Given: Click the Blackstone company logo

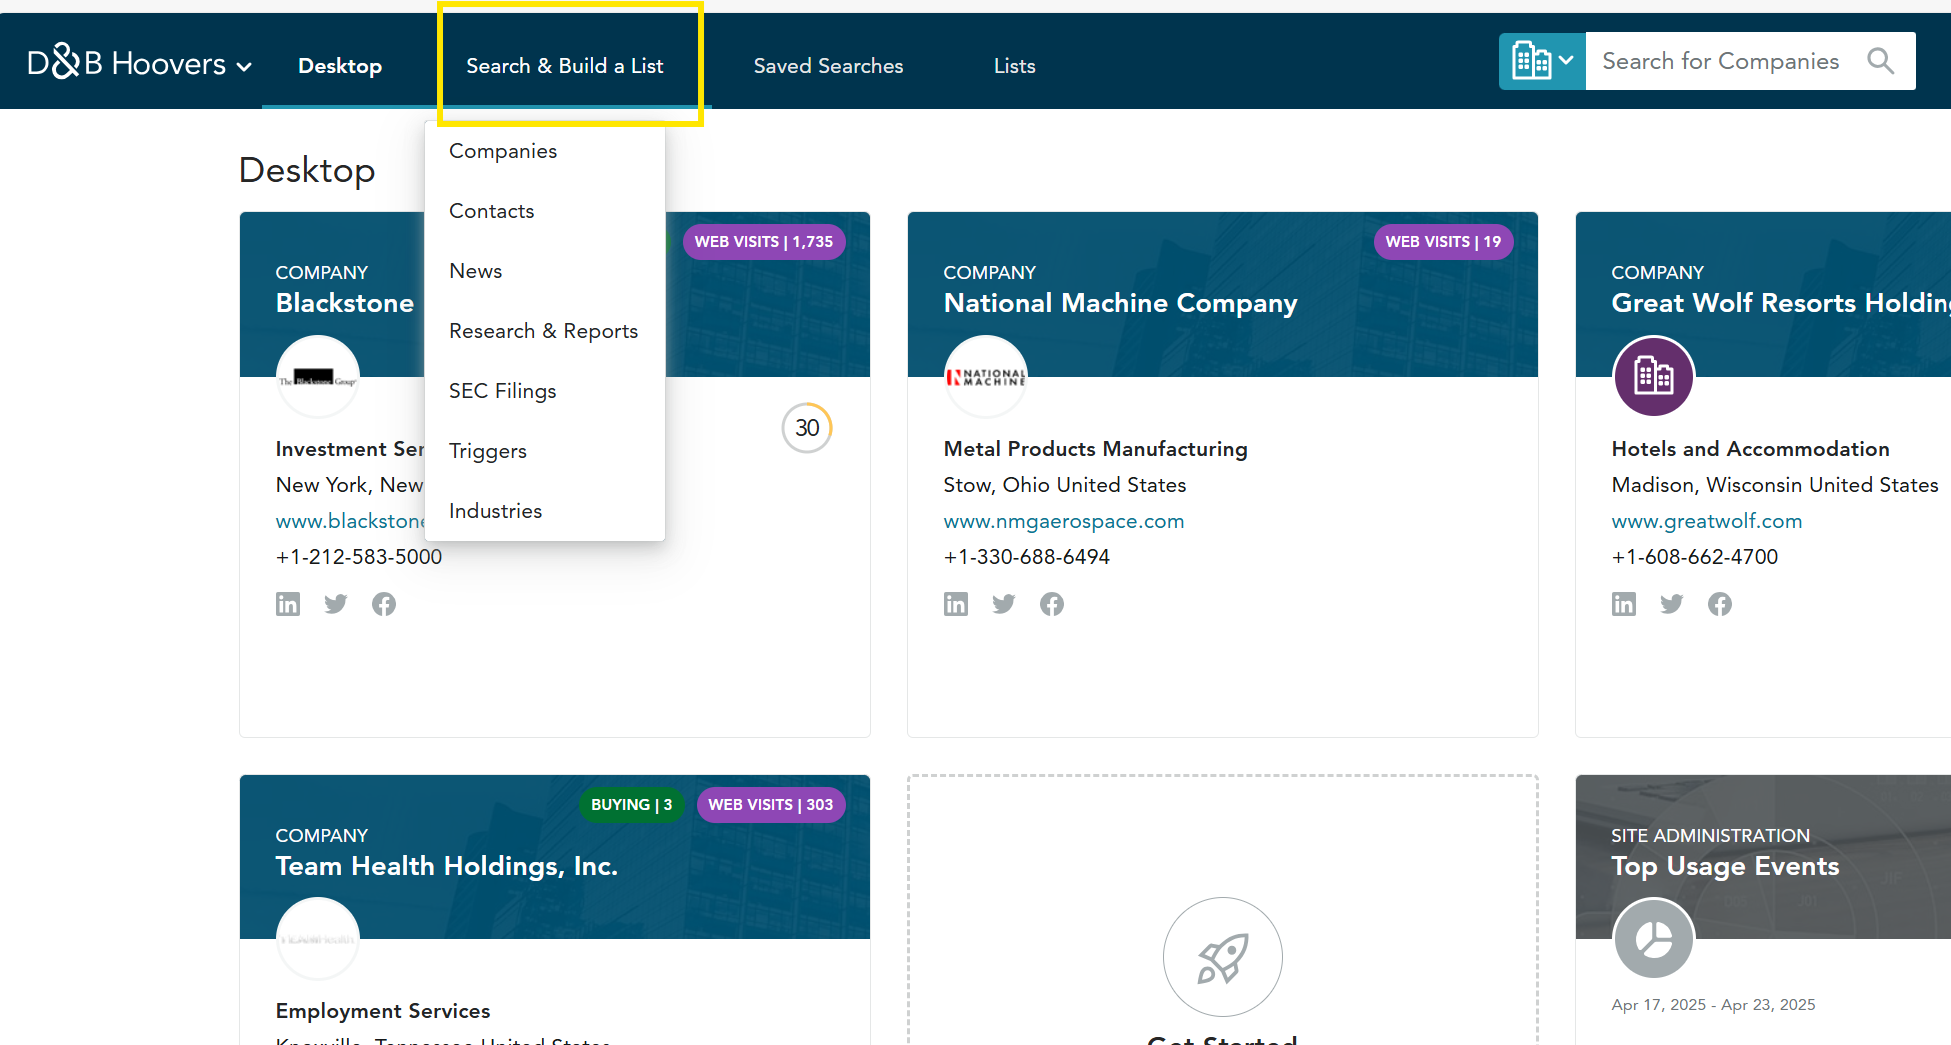Looking at the screenshot, I should (x=318, y=377).
